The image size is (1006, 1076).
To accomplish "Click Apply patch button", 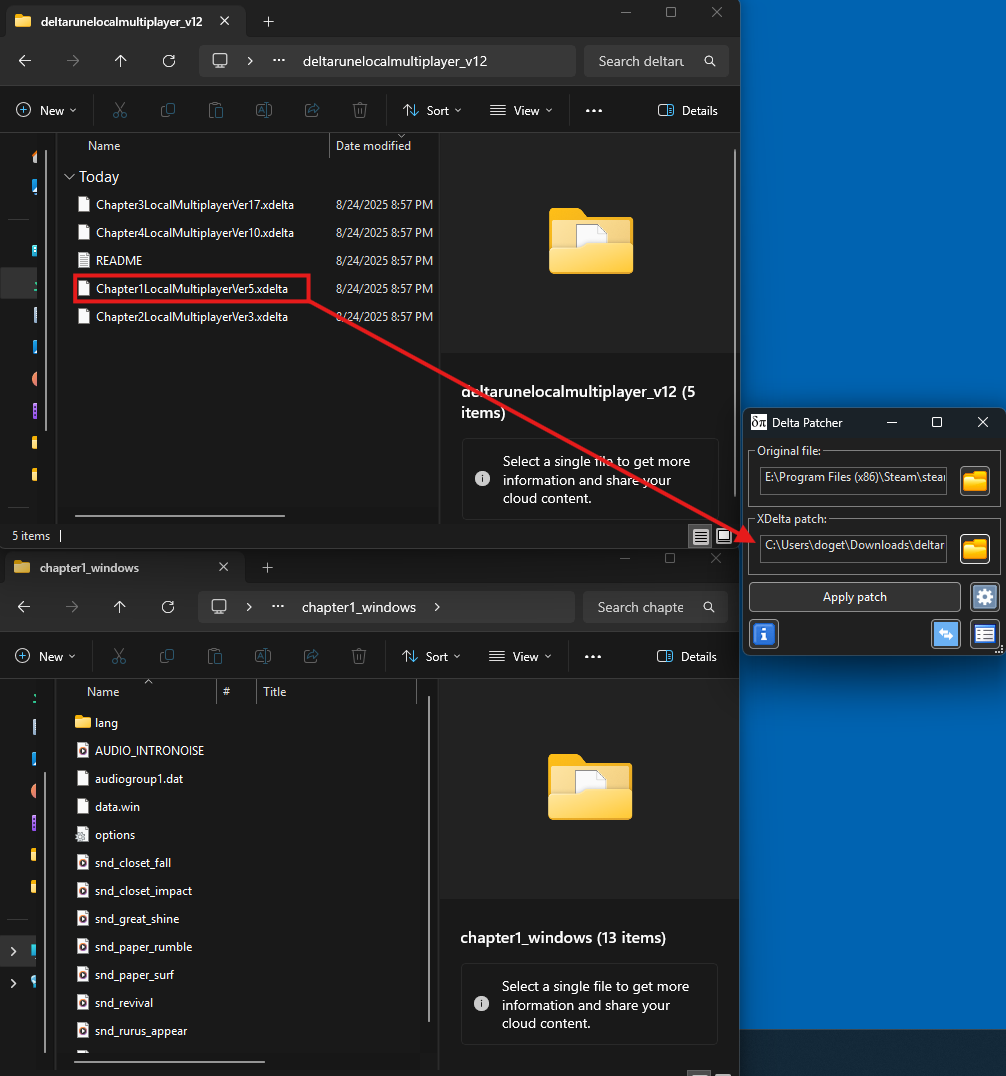I will click(854, 597).
